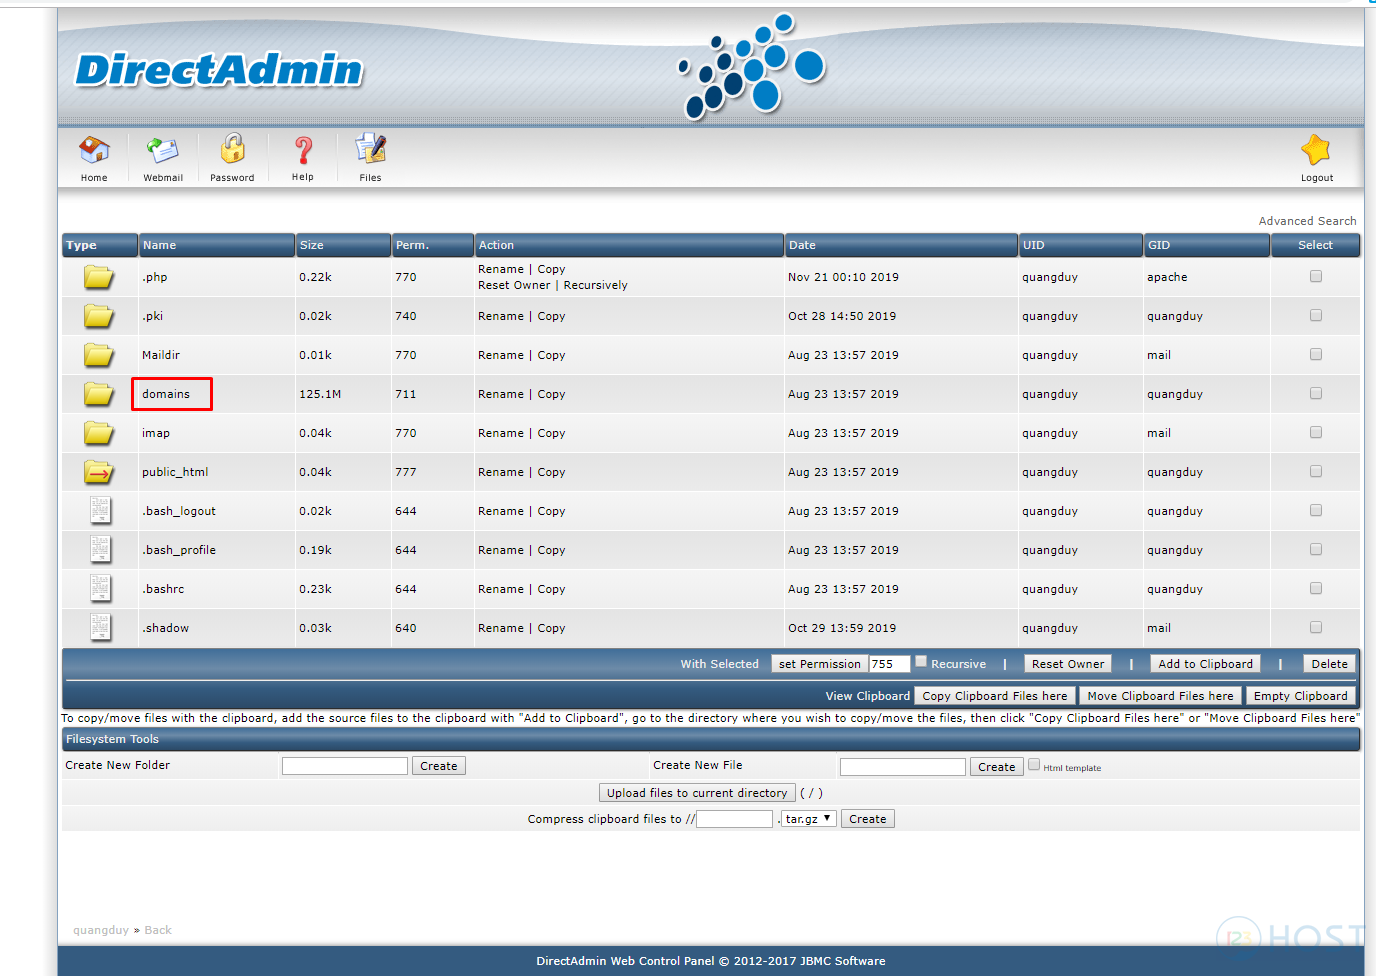Select the .php row checkbox
The image size is (1376, 976).
1316,276
